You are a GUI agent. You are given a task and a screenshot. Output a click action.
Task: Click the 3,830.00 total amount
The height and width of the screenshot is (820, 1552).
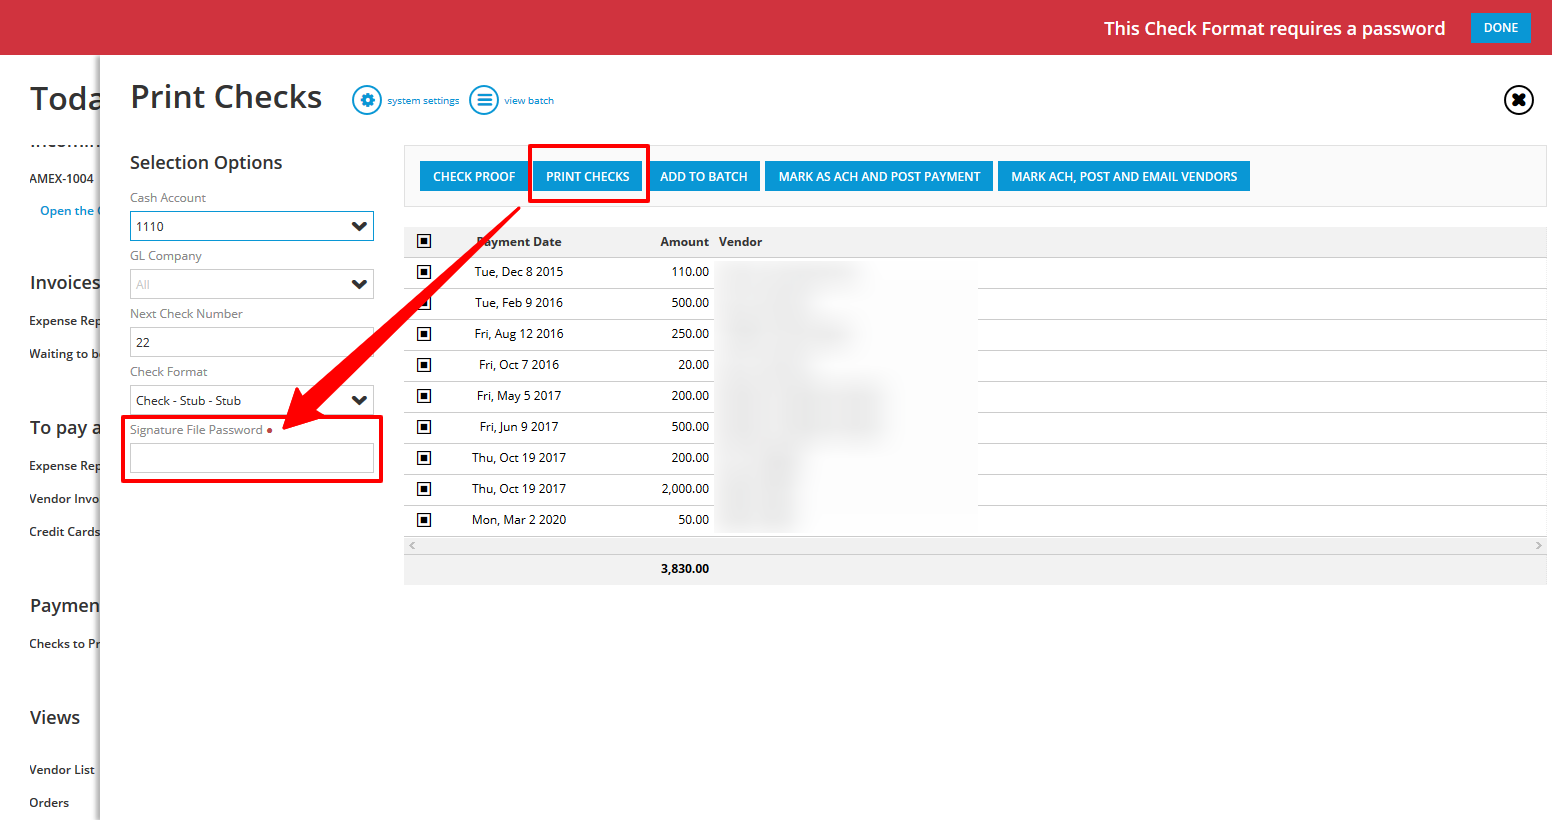tap(685, 569)
